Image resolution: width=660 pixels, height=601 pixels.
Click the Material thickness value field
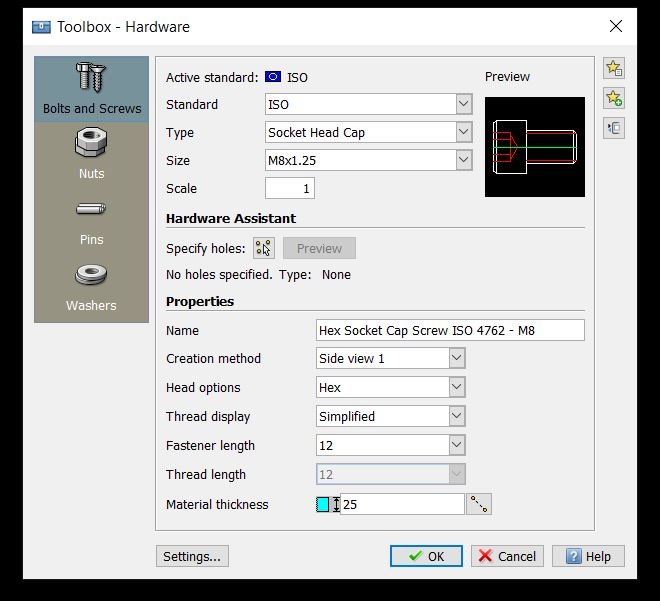(402, 504)
